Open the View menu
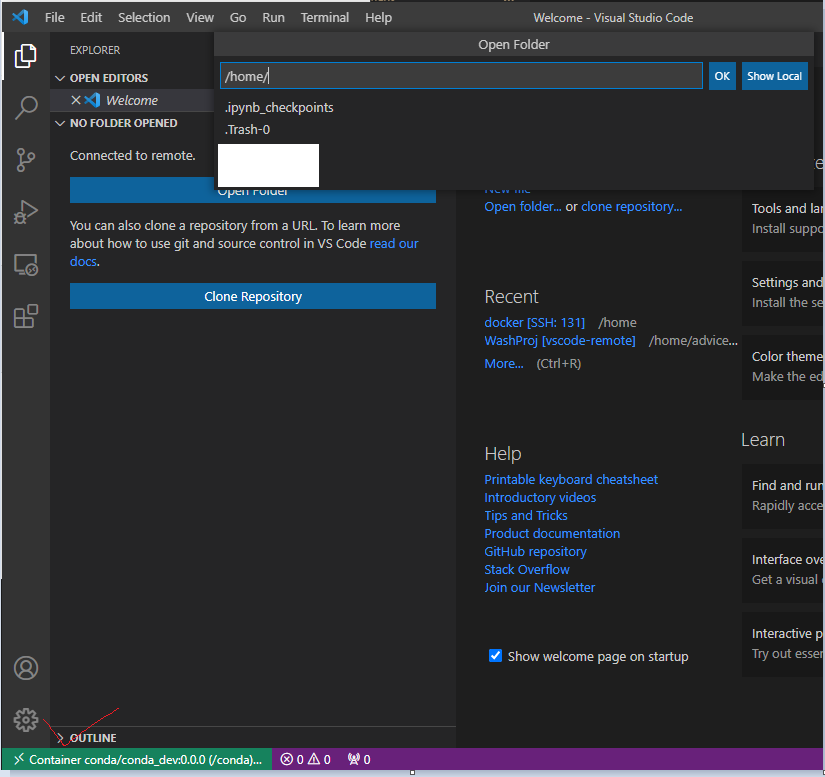The width and height of the screenshot is (825, 777). click(x=200, y=17)
